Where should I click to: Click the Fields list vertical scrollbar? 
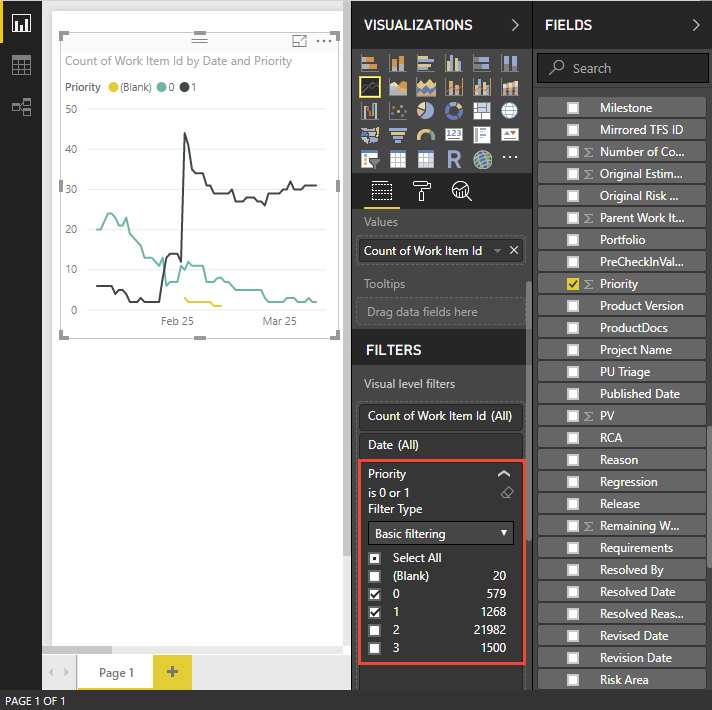pos(709,497)
